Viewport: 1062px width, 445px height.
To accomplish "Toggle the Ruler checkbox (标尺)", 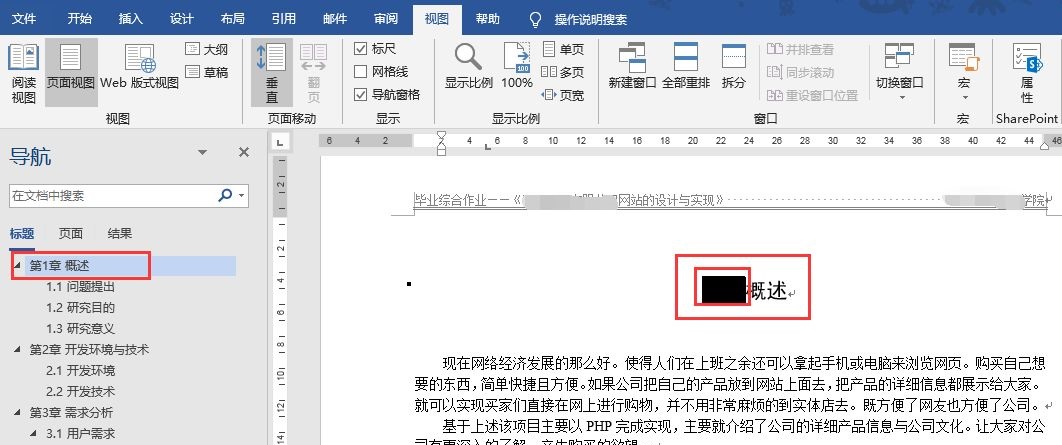I will tap(361, 49).
